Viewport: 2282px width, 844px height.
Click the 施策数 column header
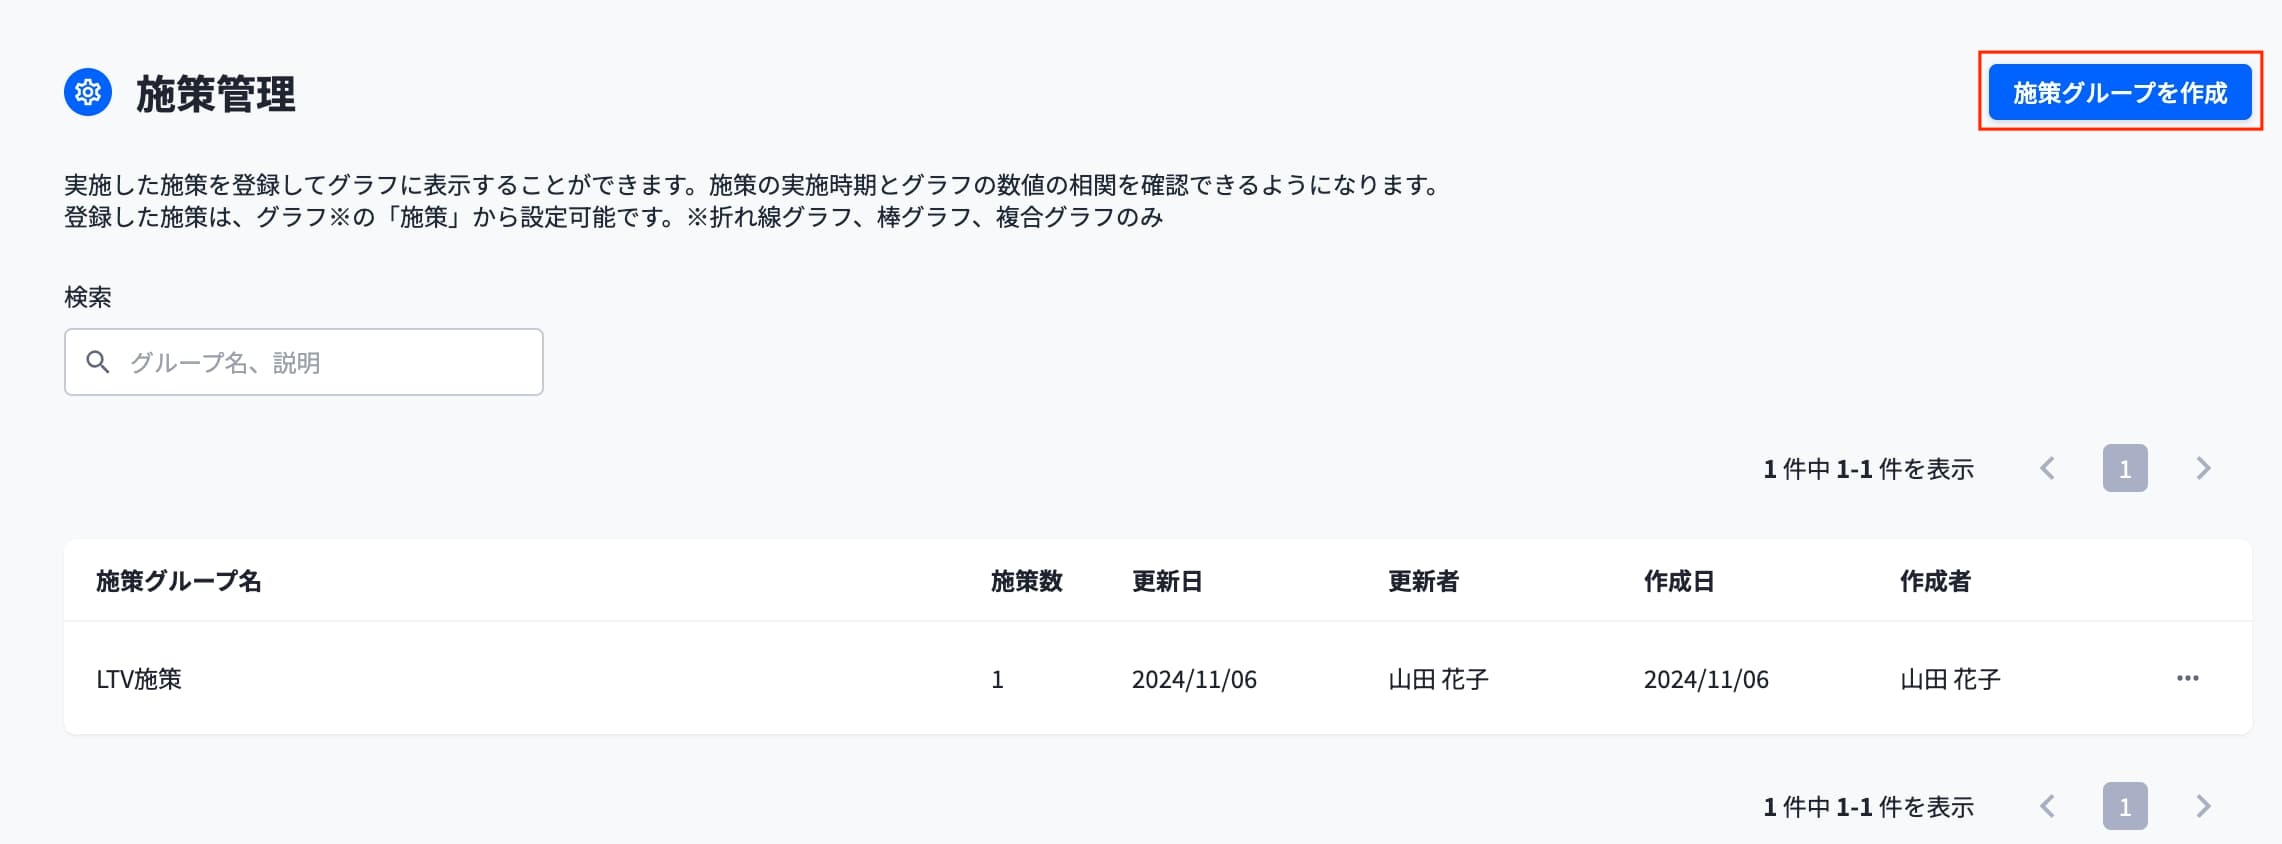[x=1027, y=581]
